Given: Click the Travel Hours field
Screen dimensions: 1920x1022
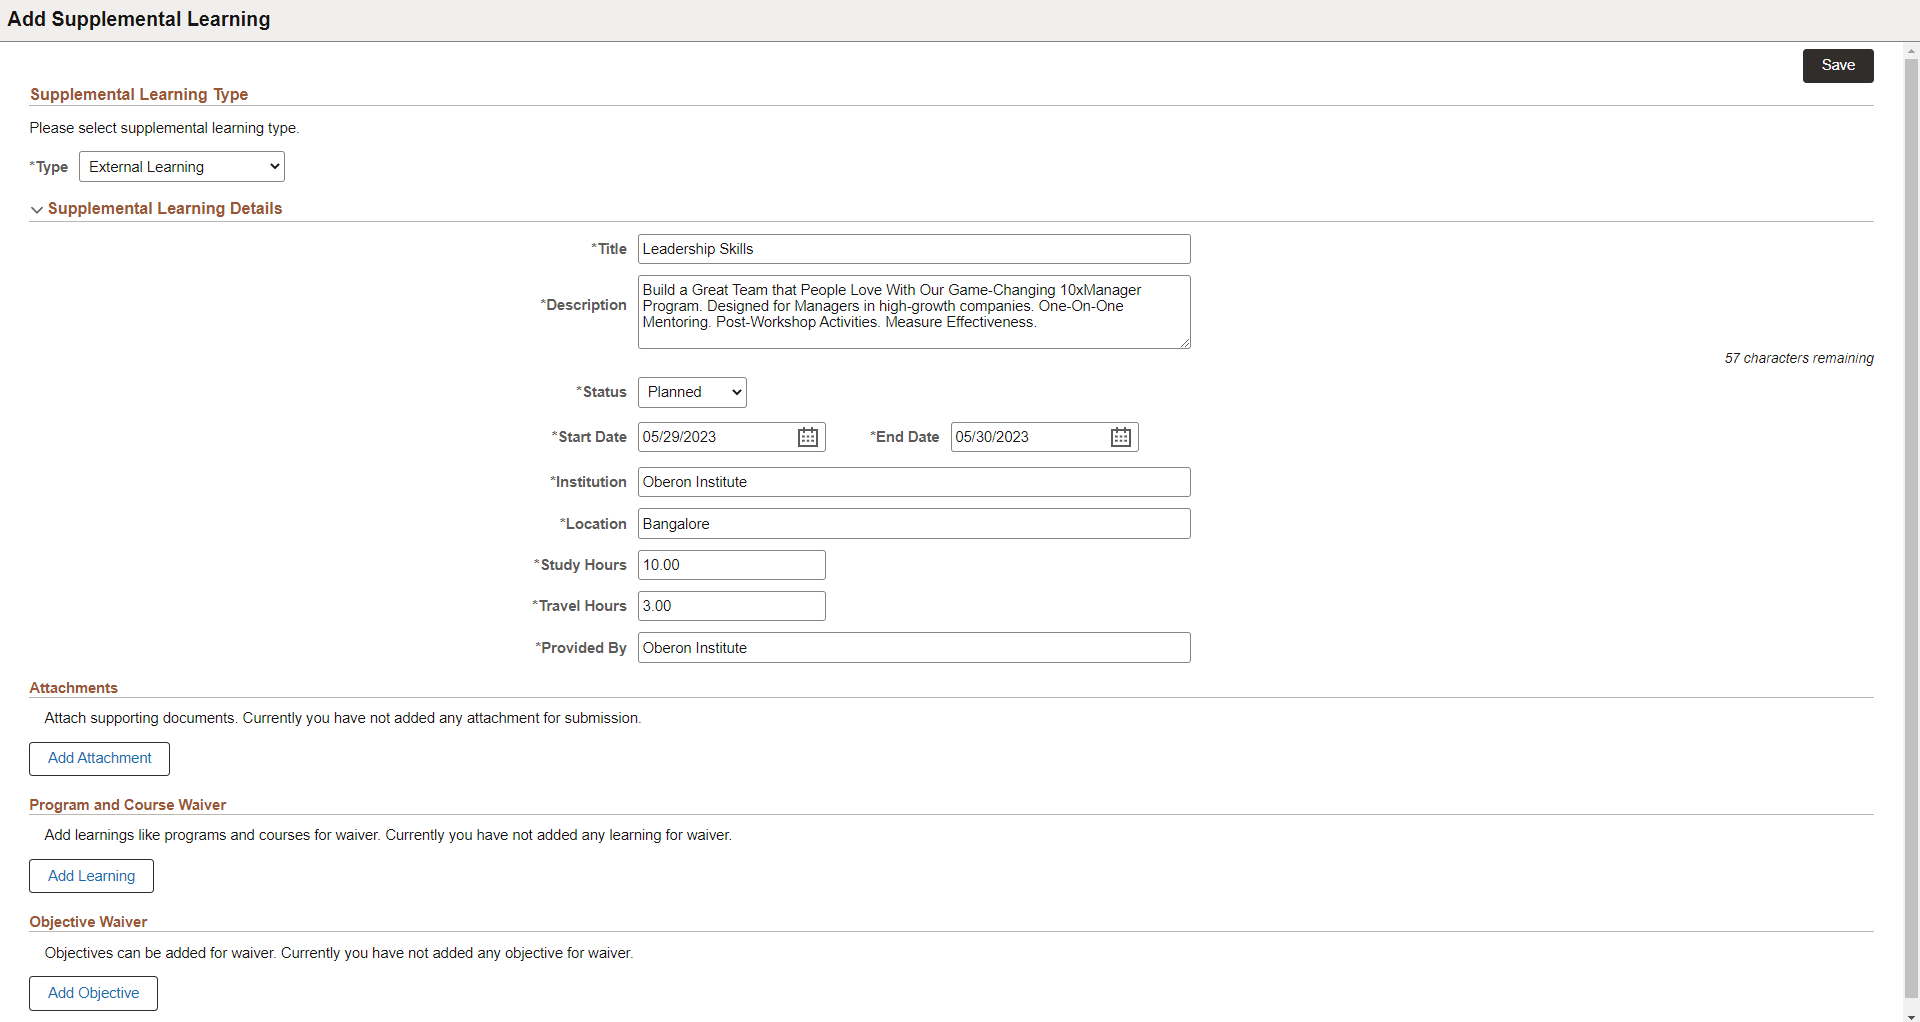Looking at the screenshot, I should click(732, 606).
